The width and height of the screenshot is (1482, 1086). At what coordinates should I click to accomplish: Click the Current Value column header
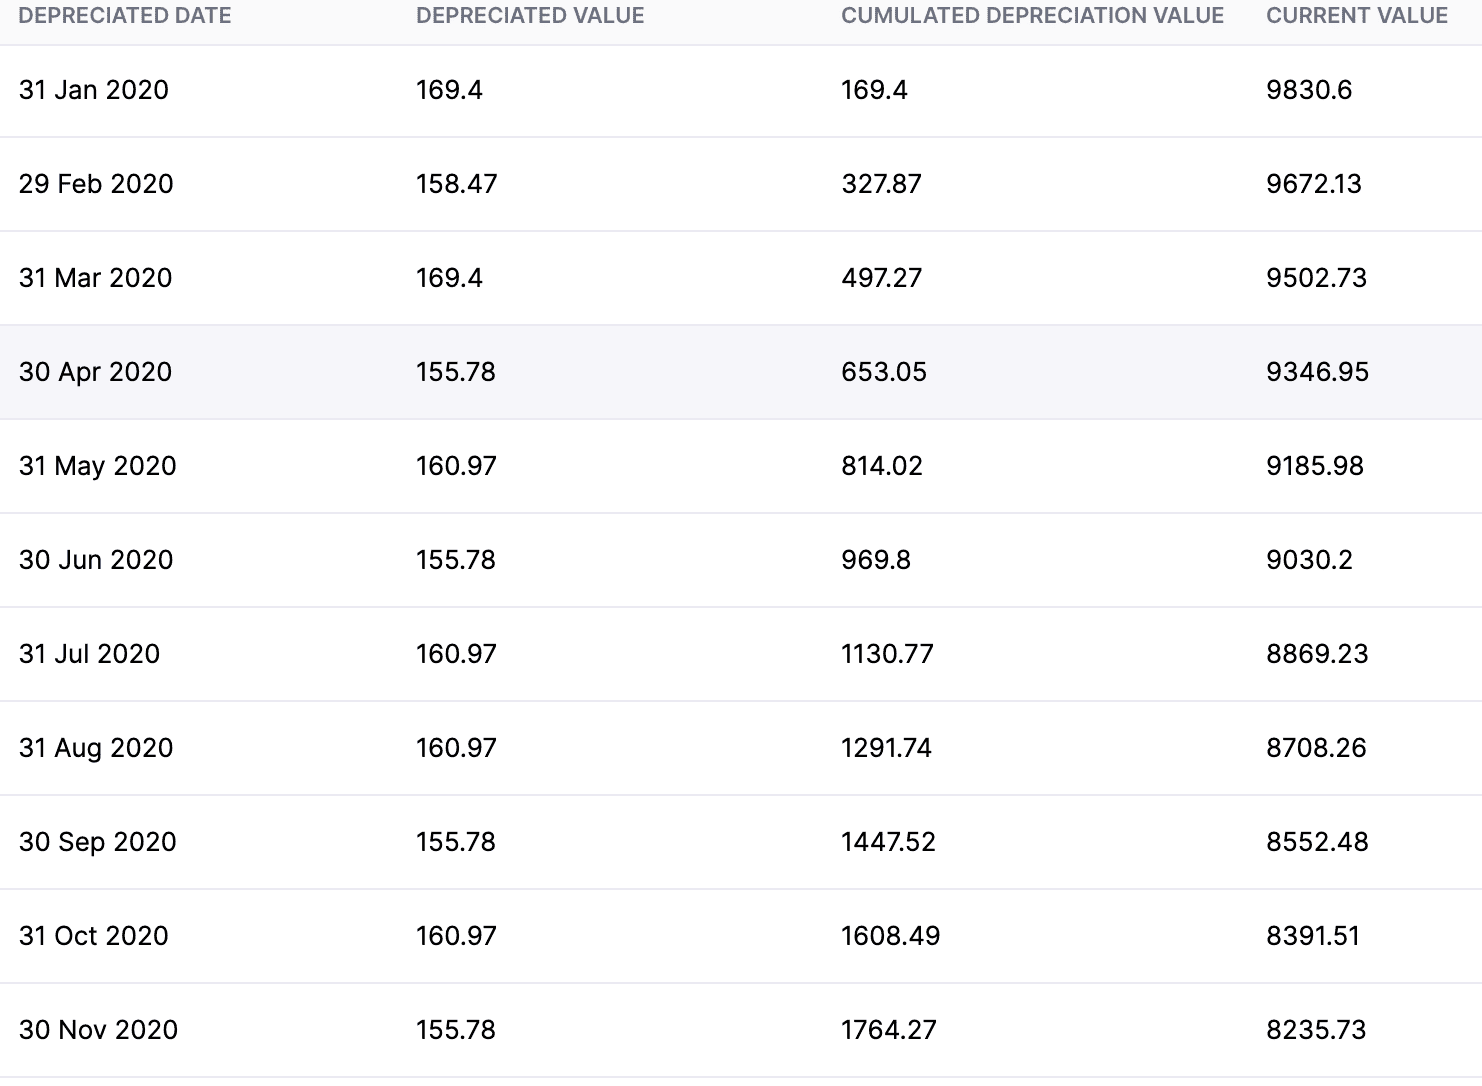[x=1356, y=16]
